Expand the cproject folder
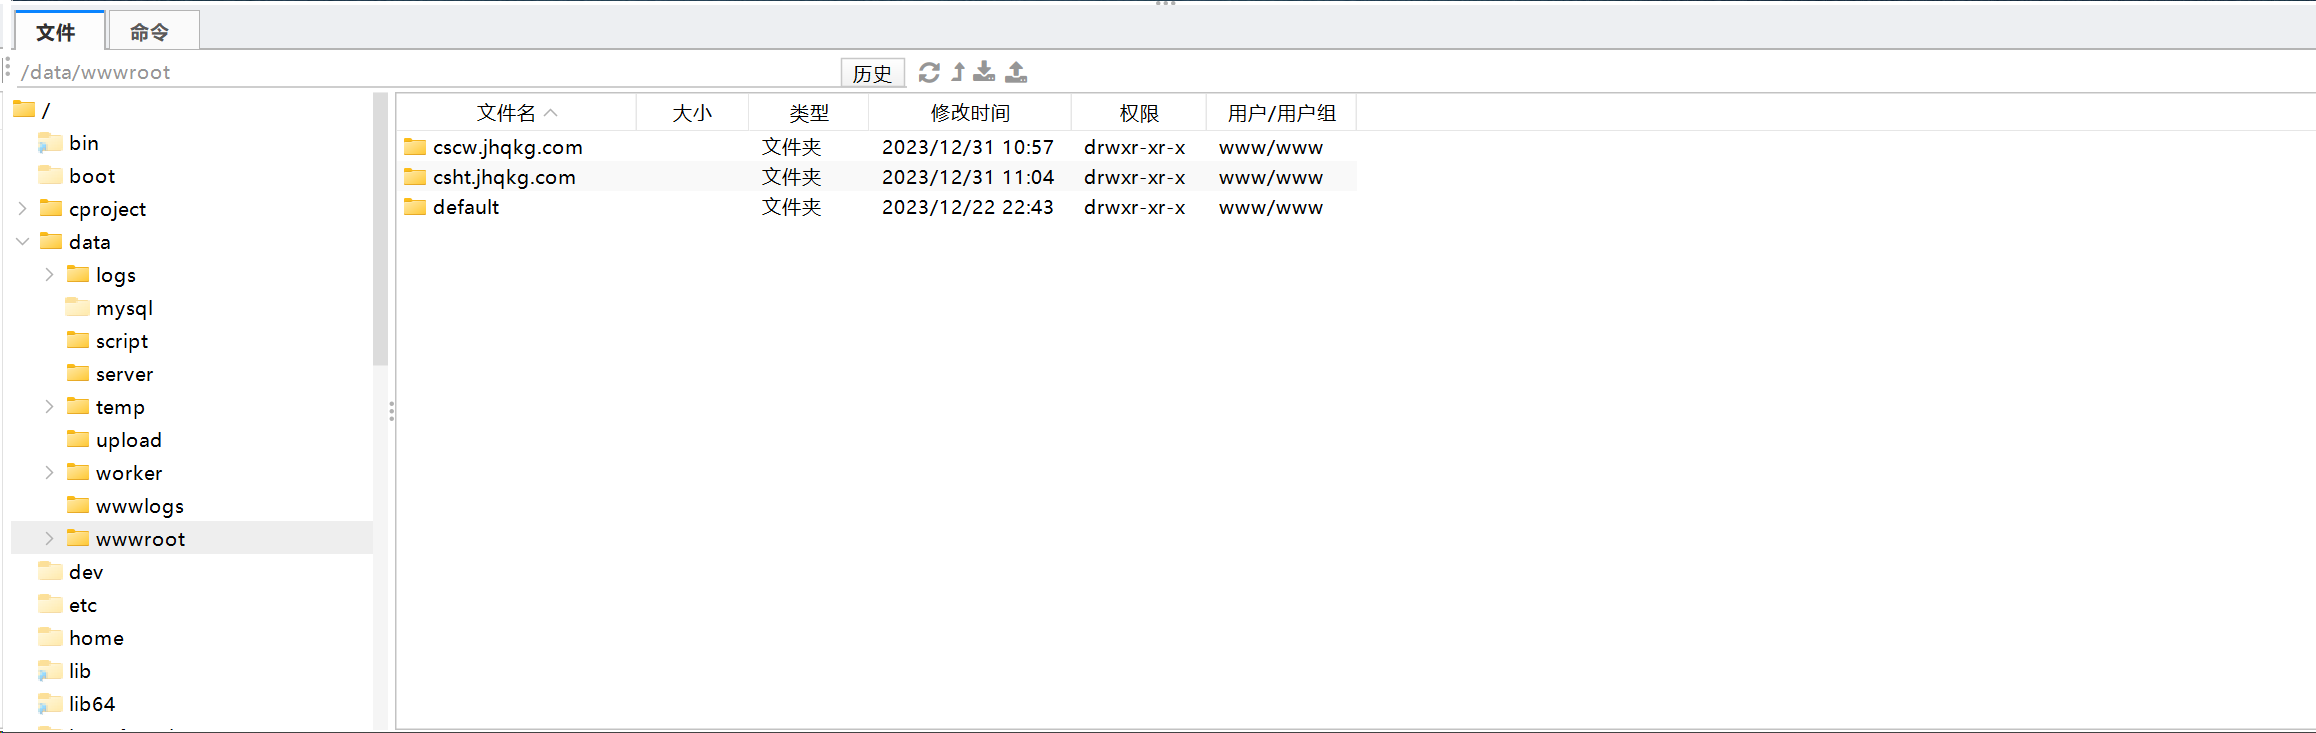 point(22,209)
